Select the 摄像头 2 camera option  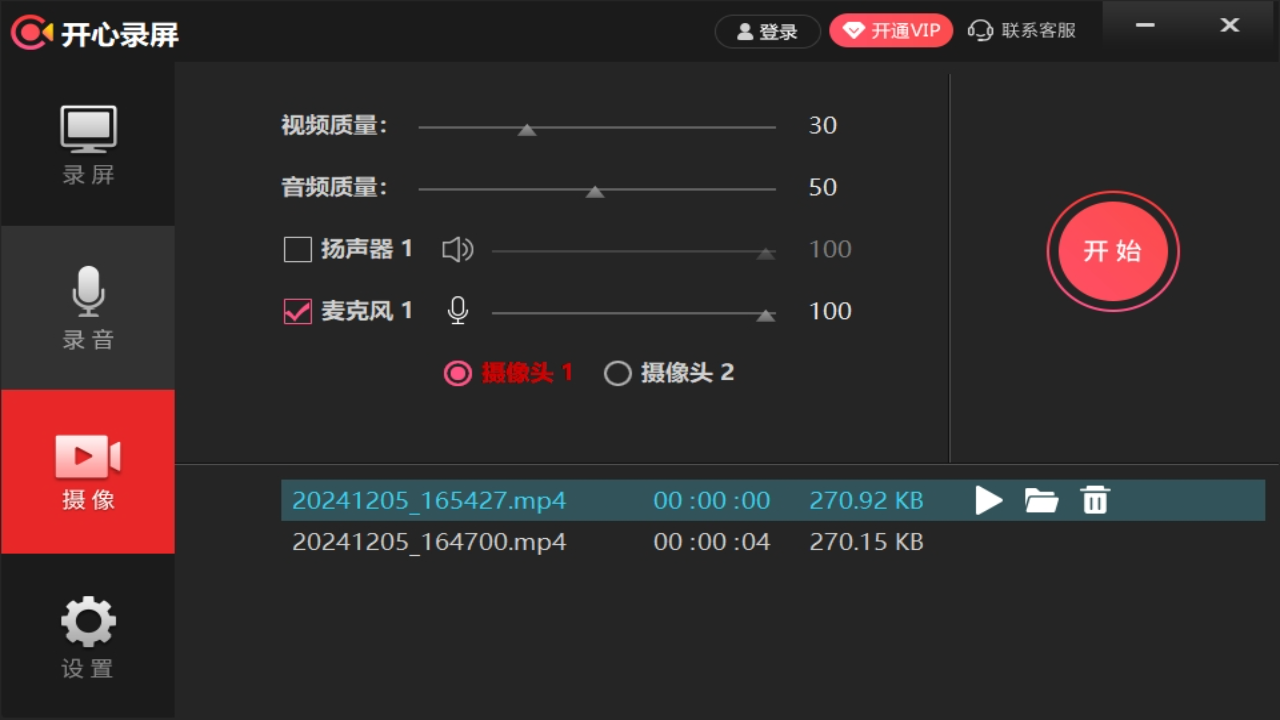(617, 373)
